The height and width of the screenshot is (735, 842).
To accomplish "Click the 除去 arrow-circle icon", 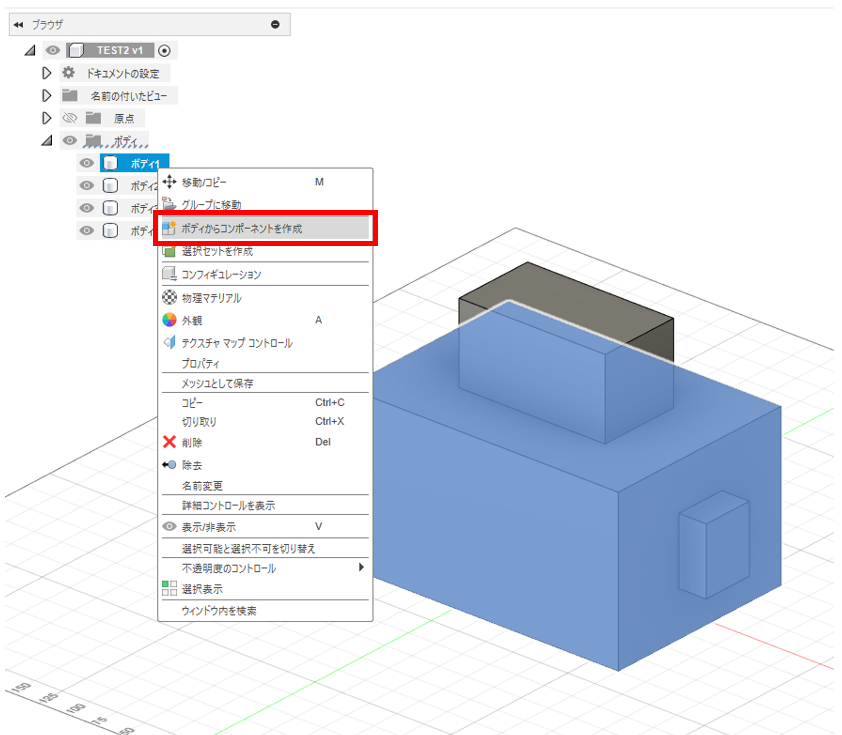I will [x=169, y=464].
